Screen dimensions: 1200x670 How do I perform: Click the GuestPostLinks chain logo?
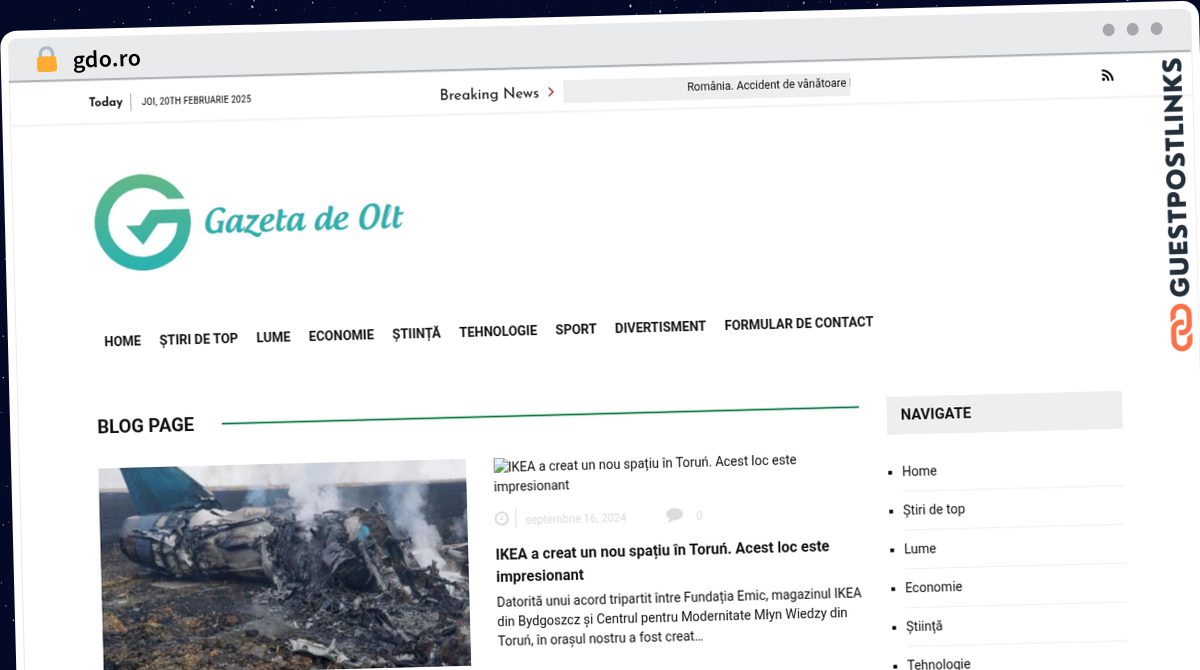pyautogui.click(x=1181, y=328)
